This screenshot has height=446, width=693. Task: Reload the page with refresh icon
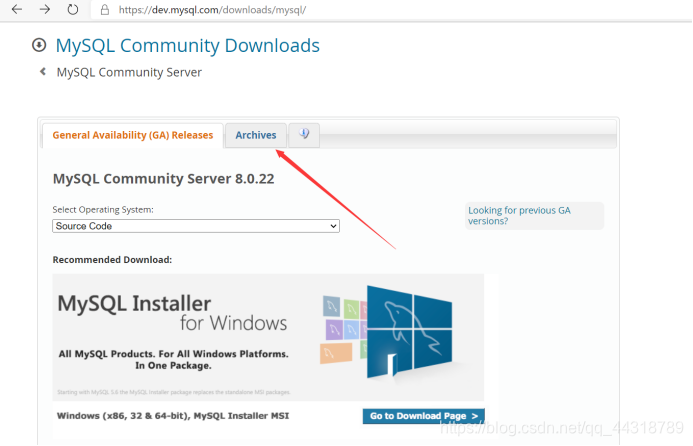[73, 9]
